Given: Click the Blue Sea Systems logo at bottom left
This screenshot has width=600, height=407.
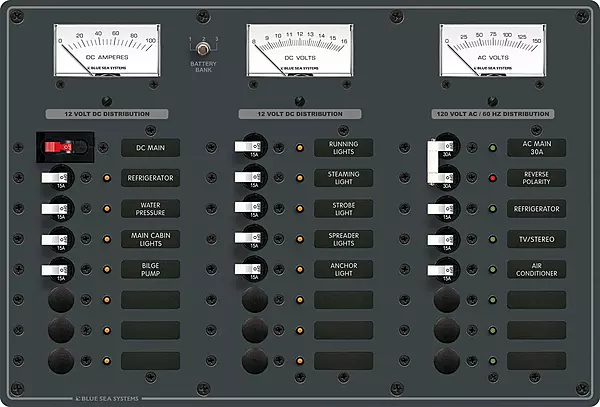Looking at the screenshot, I should (100, 398).
